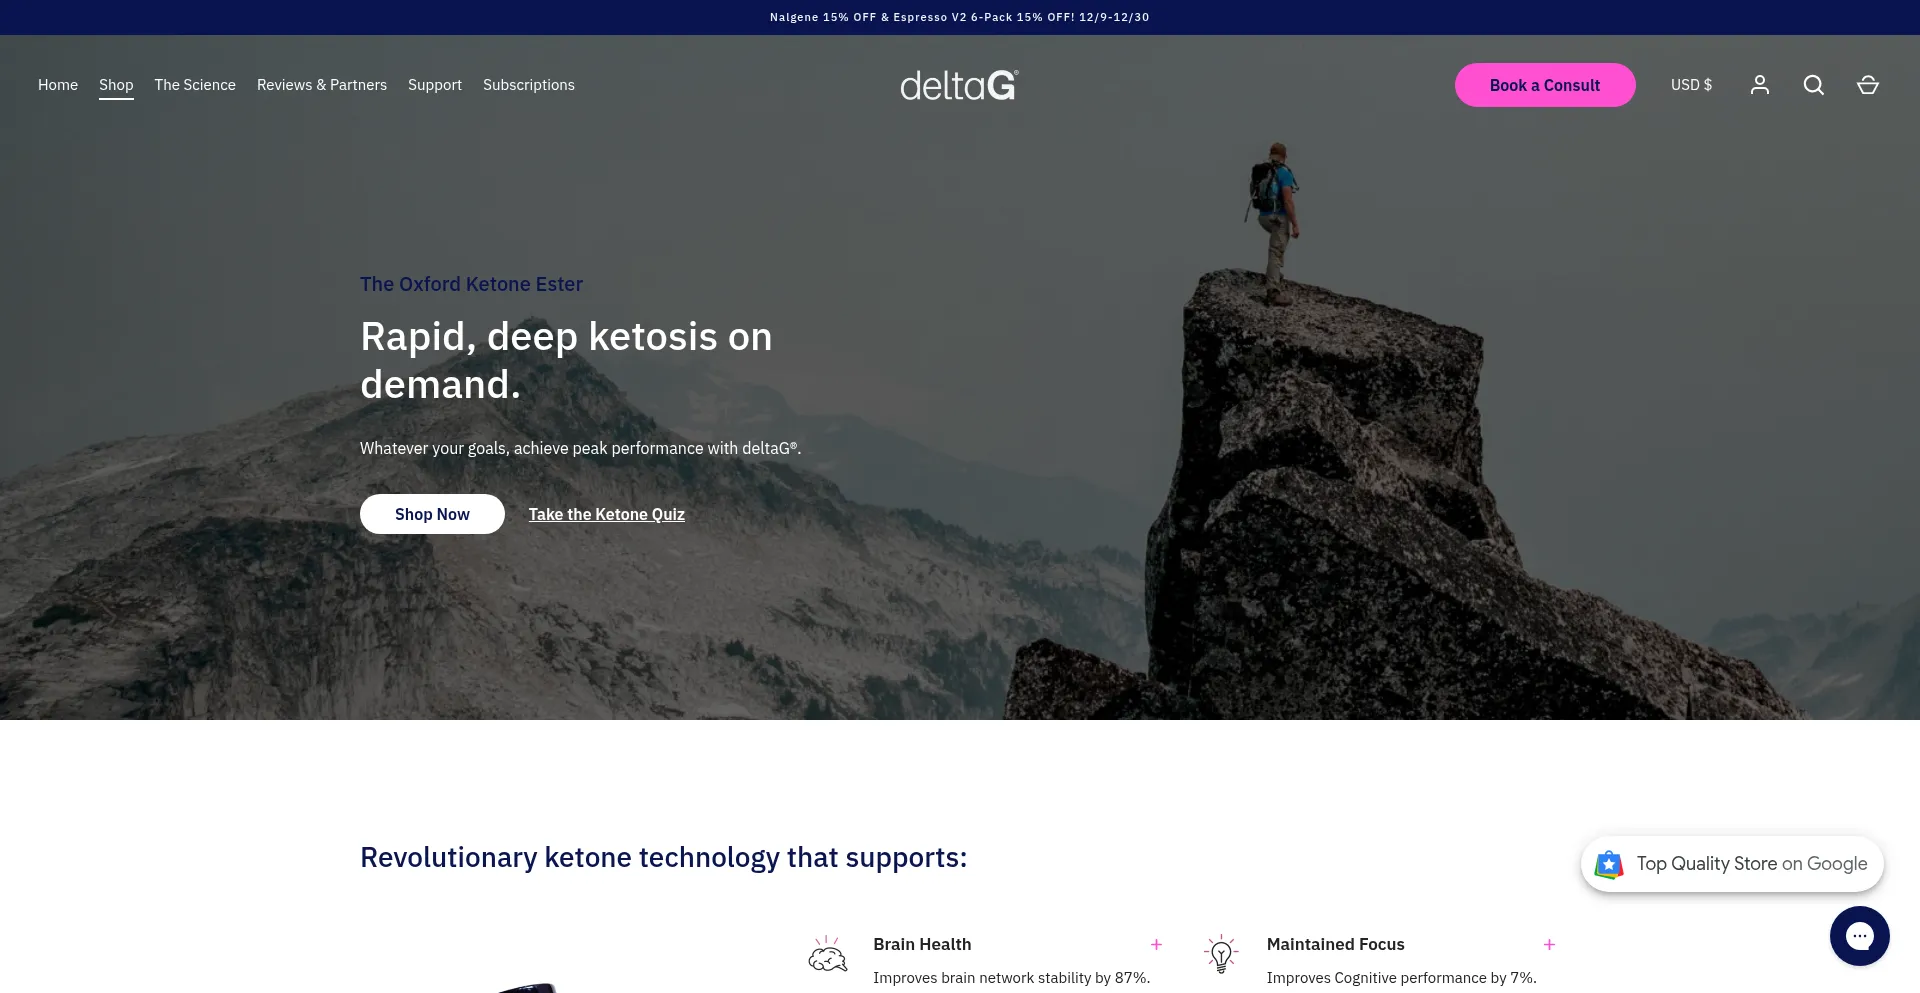1920x993 pixels.
Task: Click the Maintained Focus lightbulb icon
Action: tap(1221, 955)
